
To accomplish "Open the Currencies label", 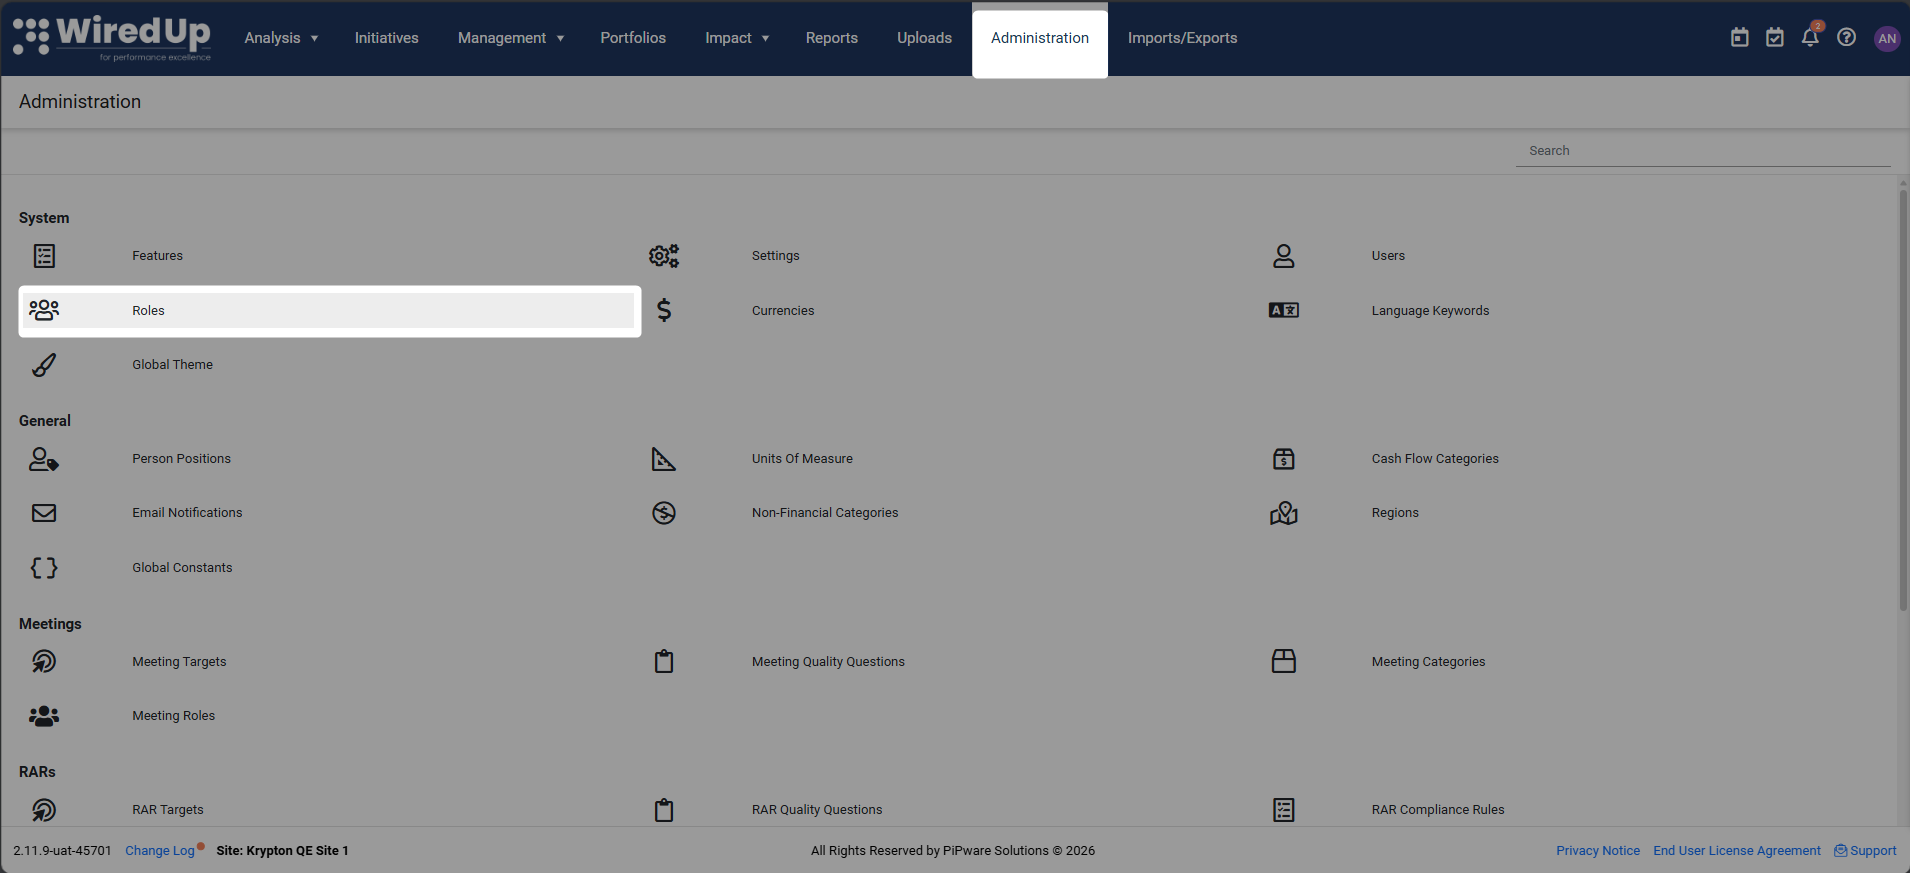I will 783,311.
